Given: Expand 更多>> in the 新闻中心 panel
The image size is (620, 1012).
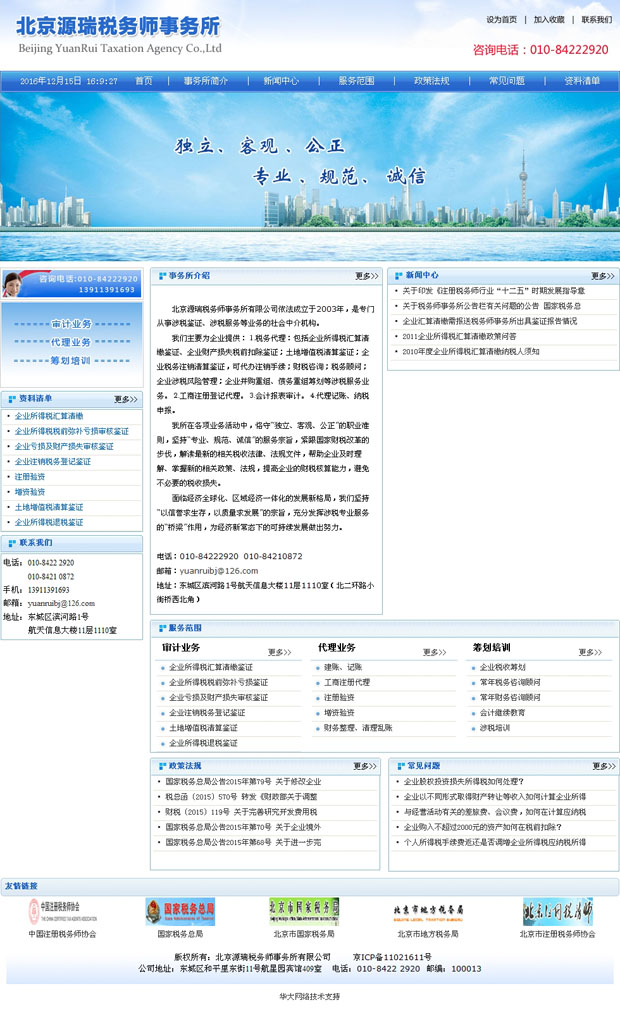Looking at the screenshot, I should [x=601, y=276].
